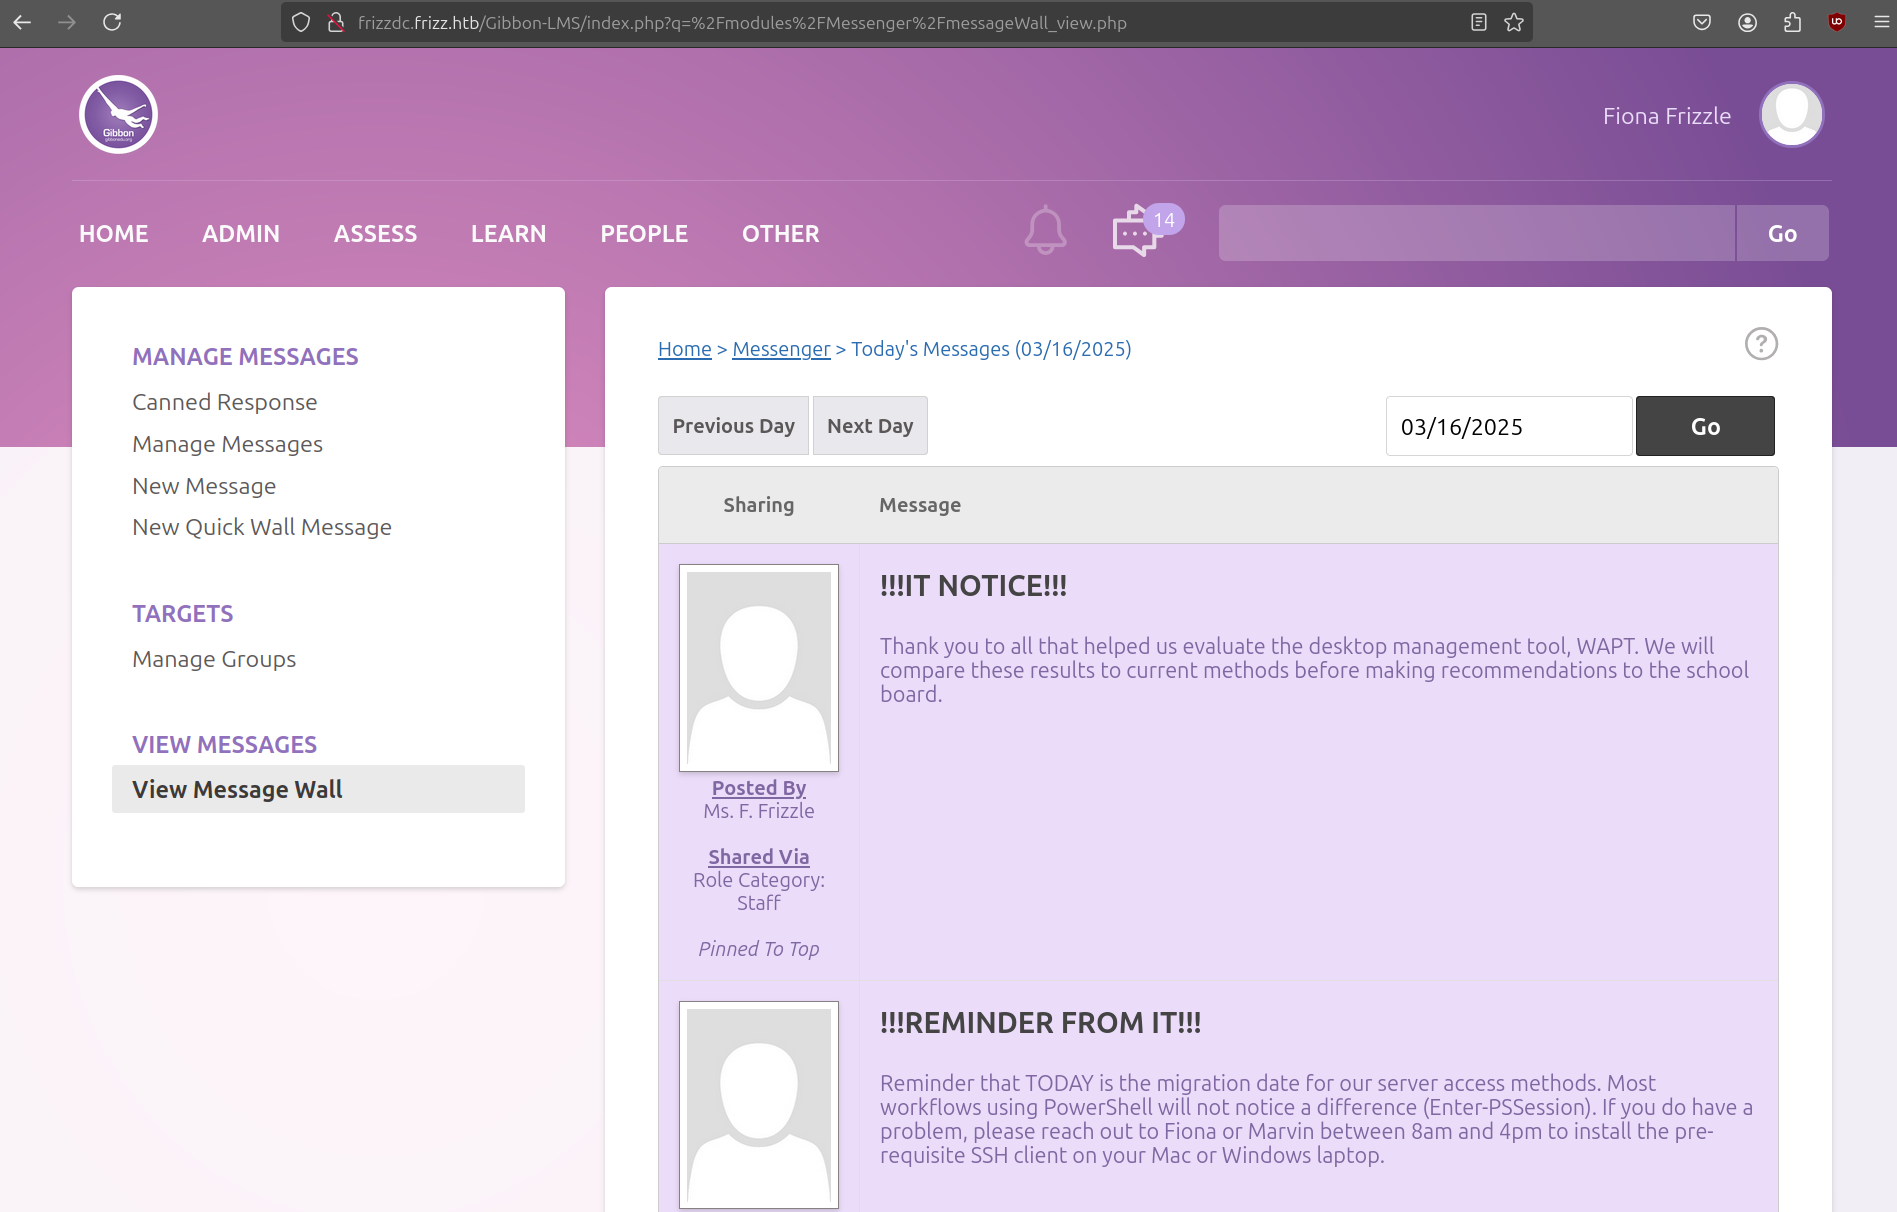
Task: Open message wall icon with 14 badge
Action: point(1137,232)
